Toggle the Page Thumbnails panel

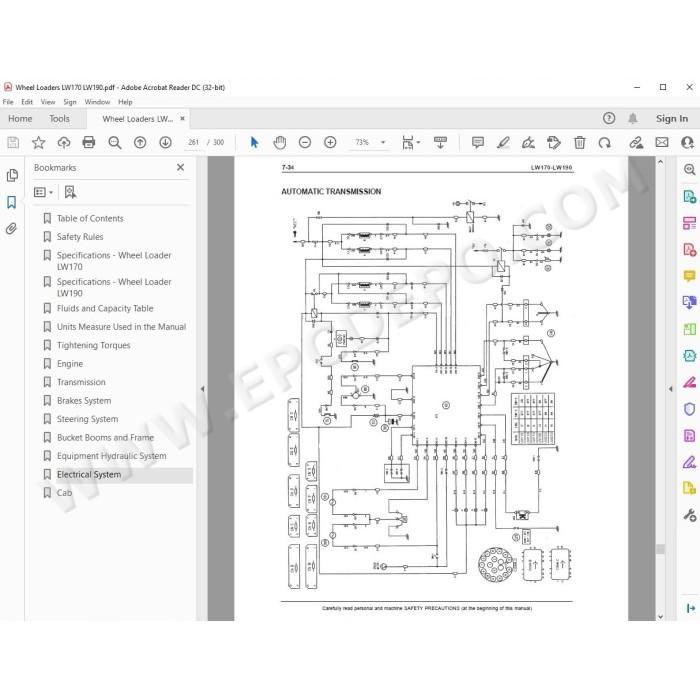(x=12, y=175)
